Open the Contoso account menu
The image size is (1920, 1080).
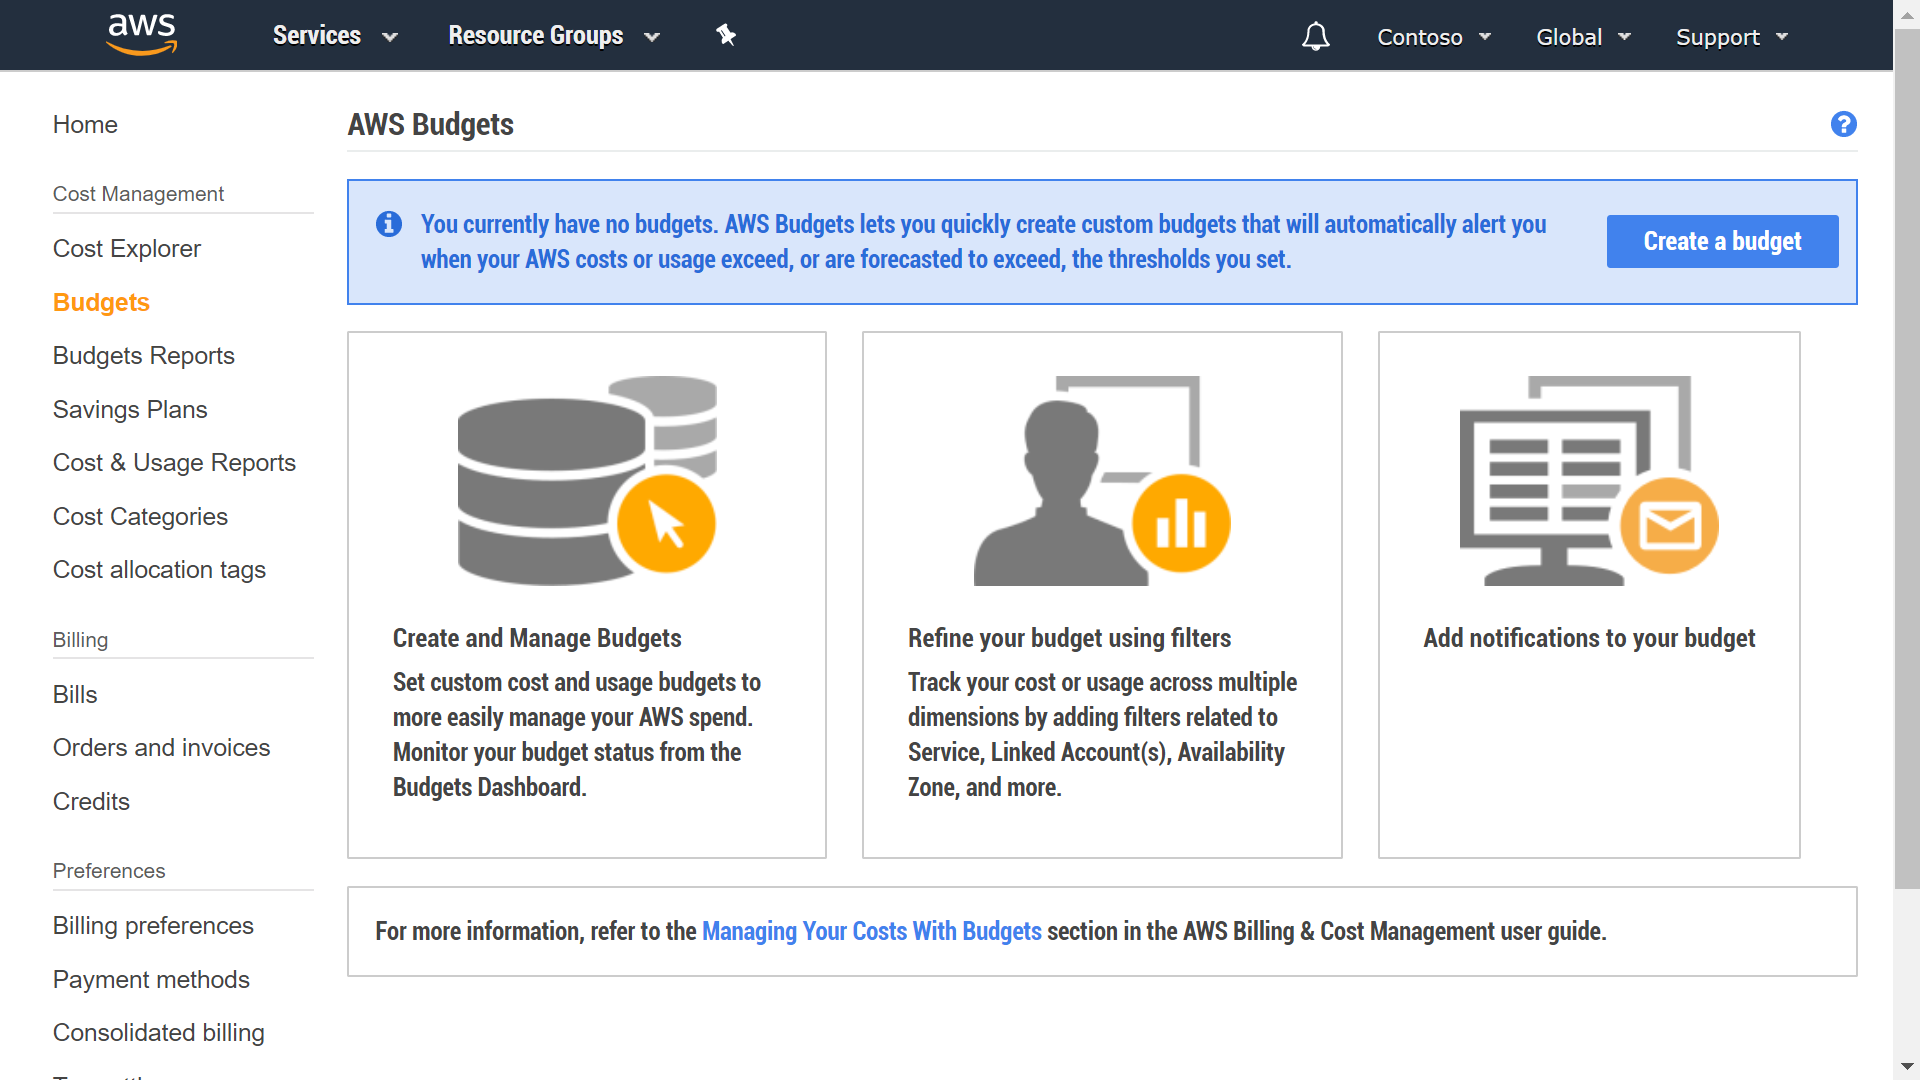coord(1434,37)
